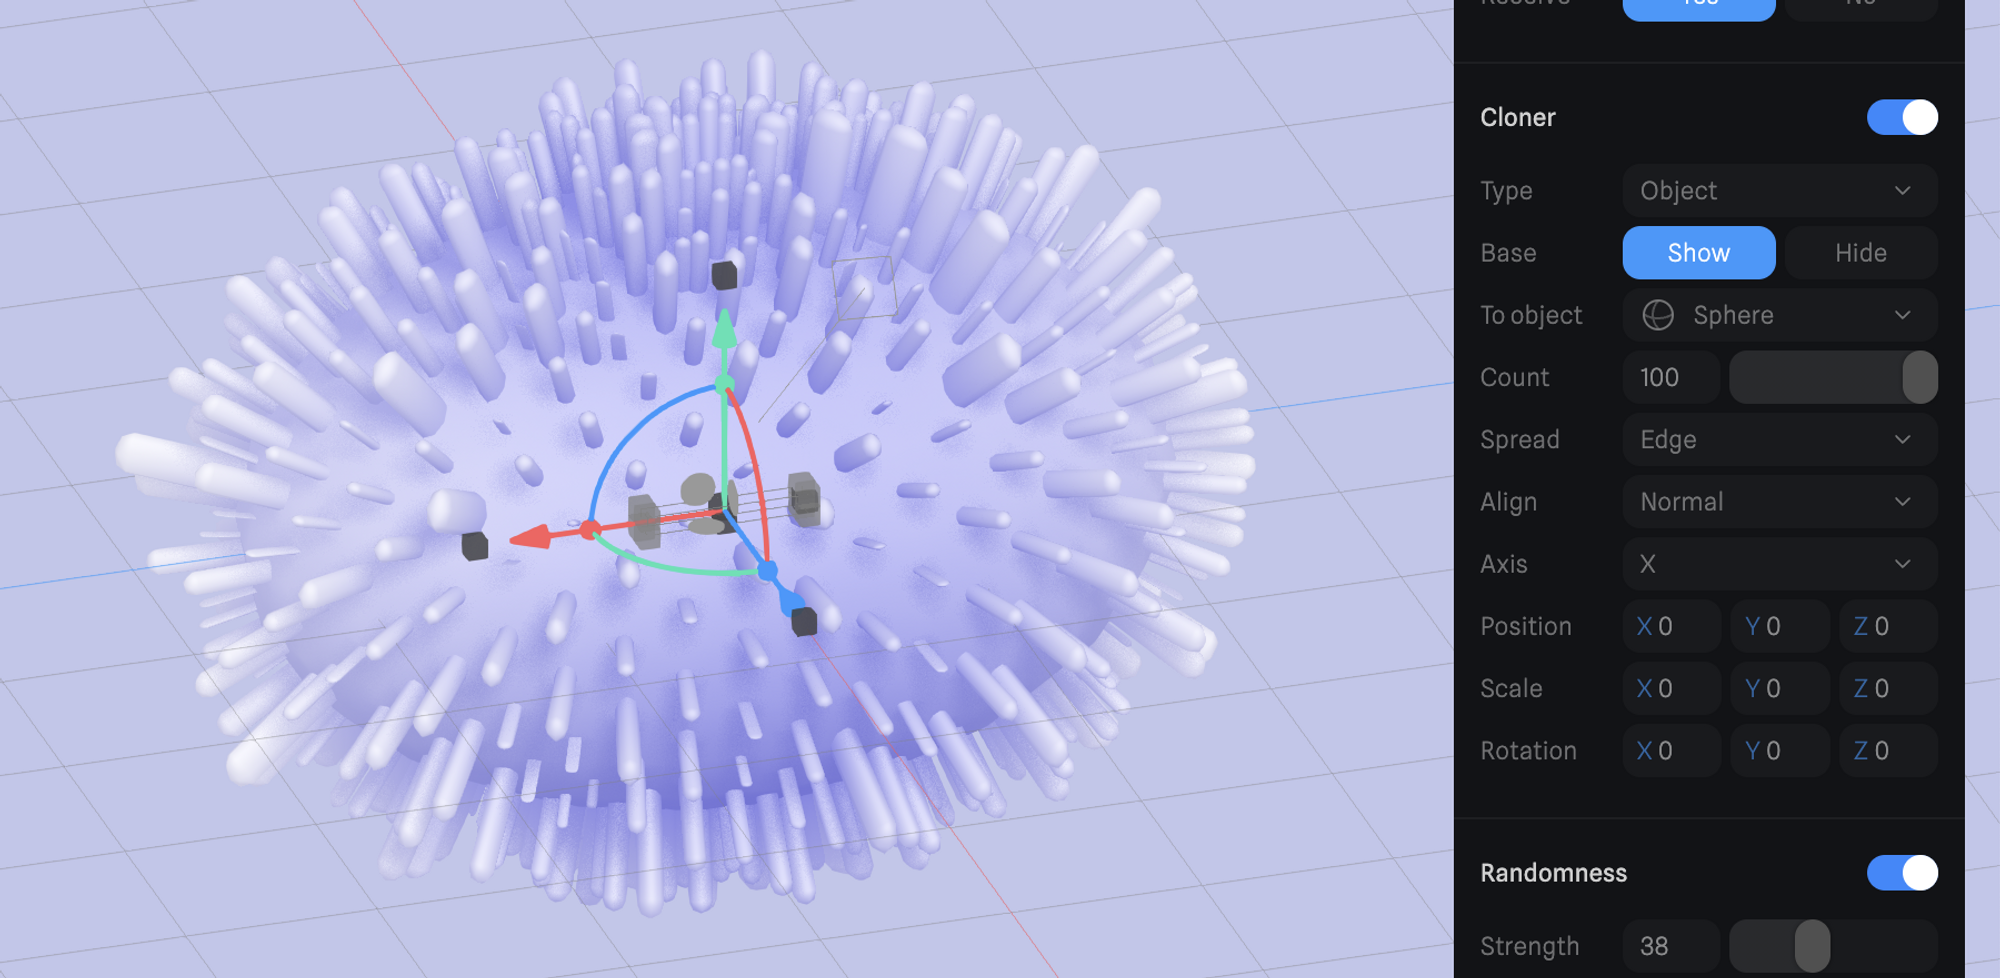Select Hide for the Base option
The width and height of the screenshot is (2000, 978).
tap(1860, 253)
